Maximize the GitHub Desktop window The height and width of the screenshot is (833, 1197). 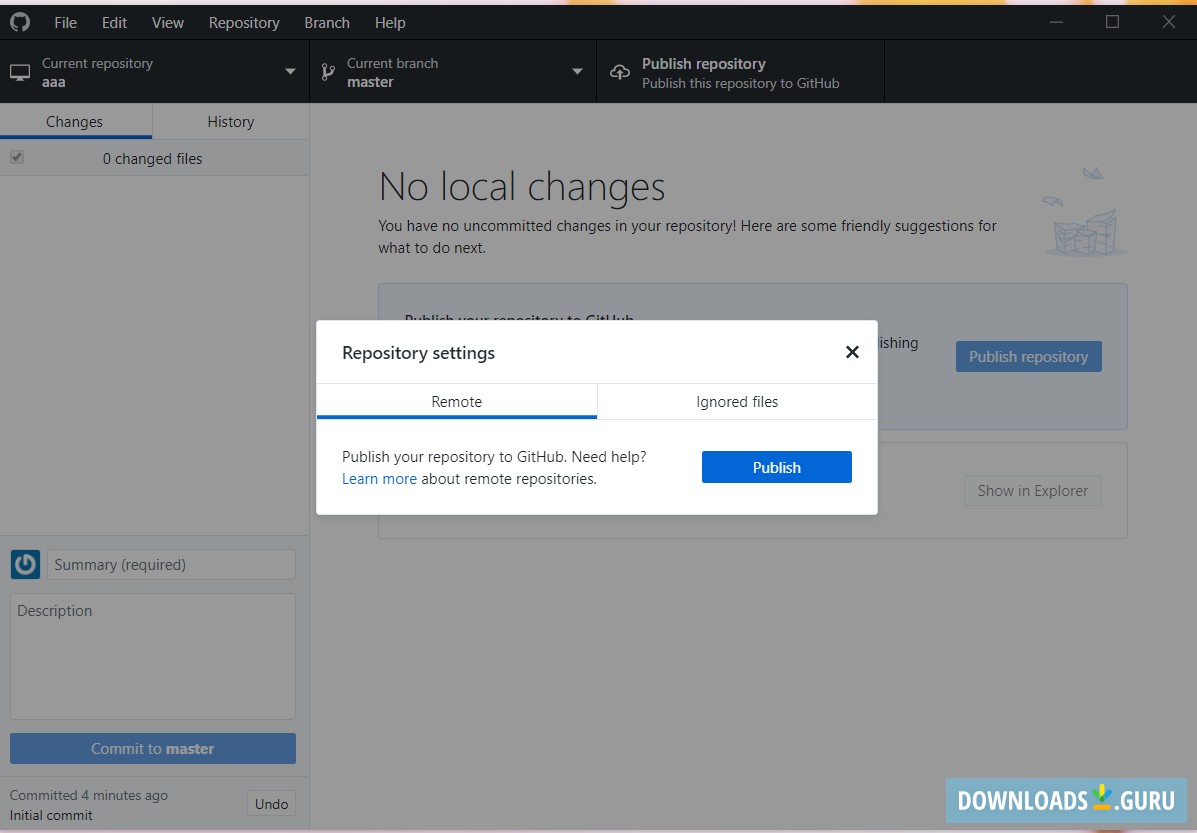coord(1112,22)
